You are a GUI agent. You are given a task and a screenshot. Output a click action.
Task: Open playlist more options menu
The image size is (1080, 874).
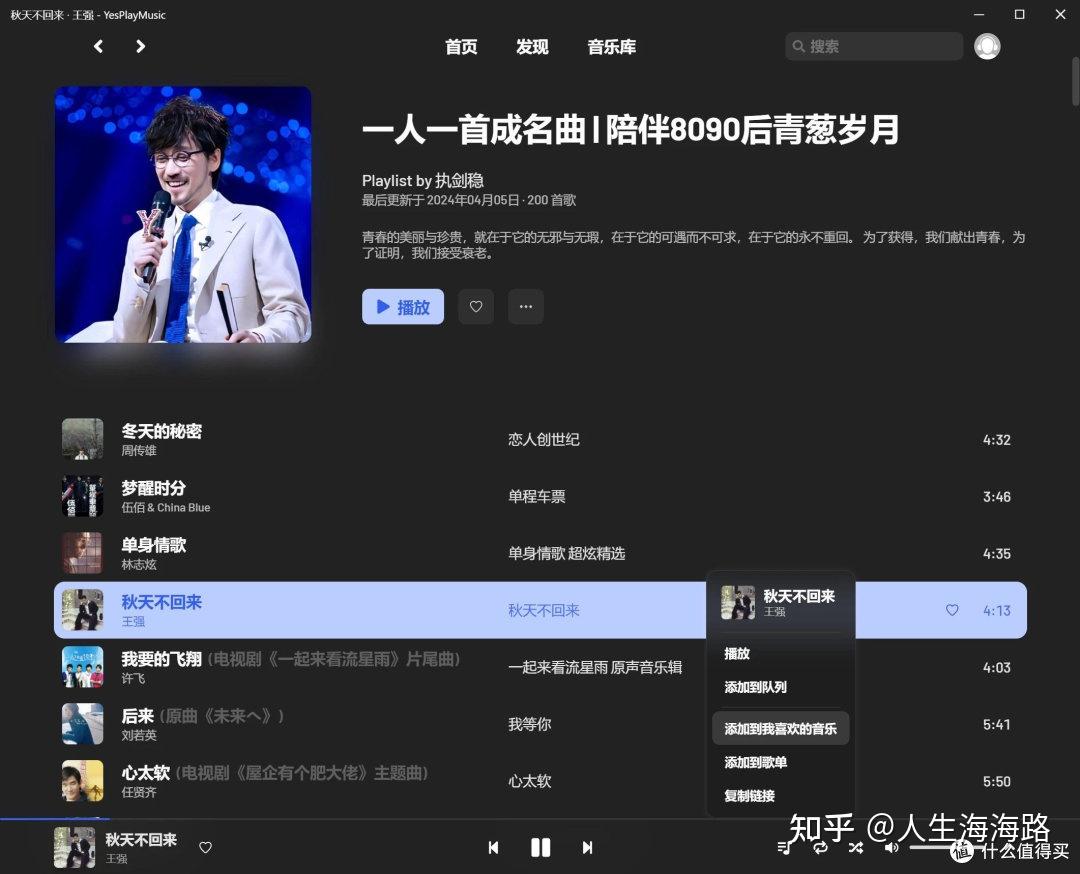coord(526,307)
